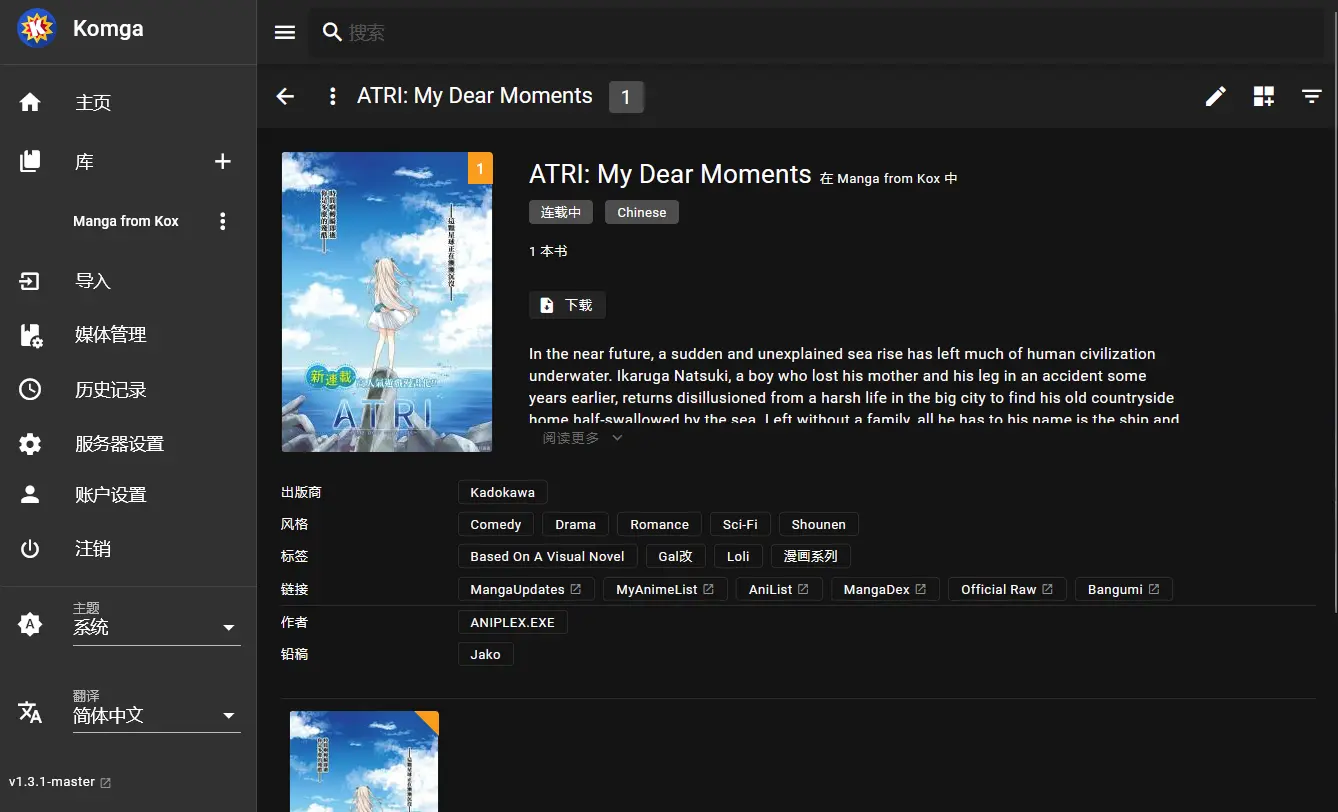1338x812 pixels.
Task: Click the 下载 download button
Action: [567, 305]
